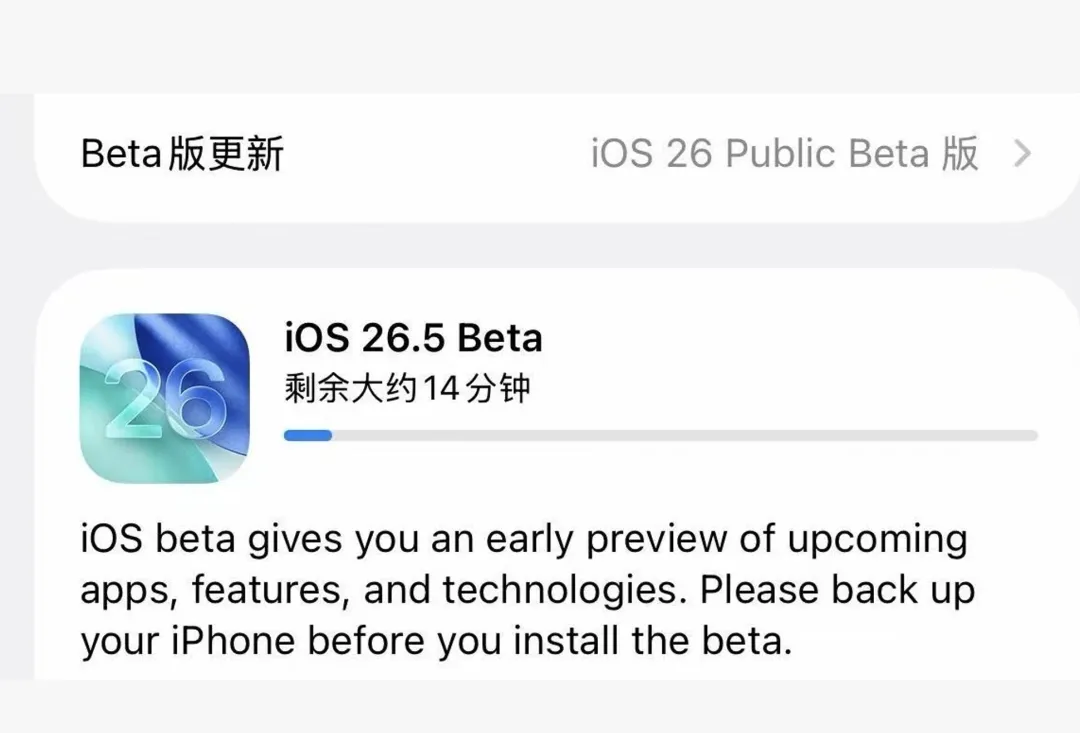Image resolution: width=1080 pixels, height=733 pixels.
Task: Tap the large "26" numeral on the icon
Action: [x=165, y=402]
